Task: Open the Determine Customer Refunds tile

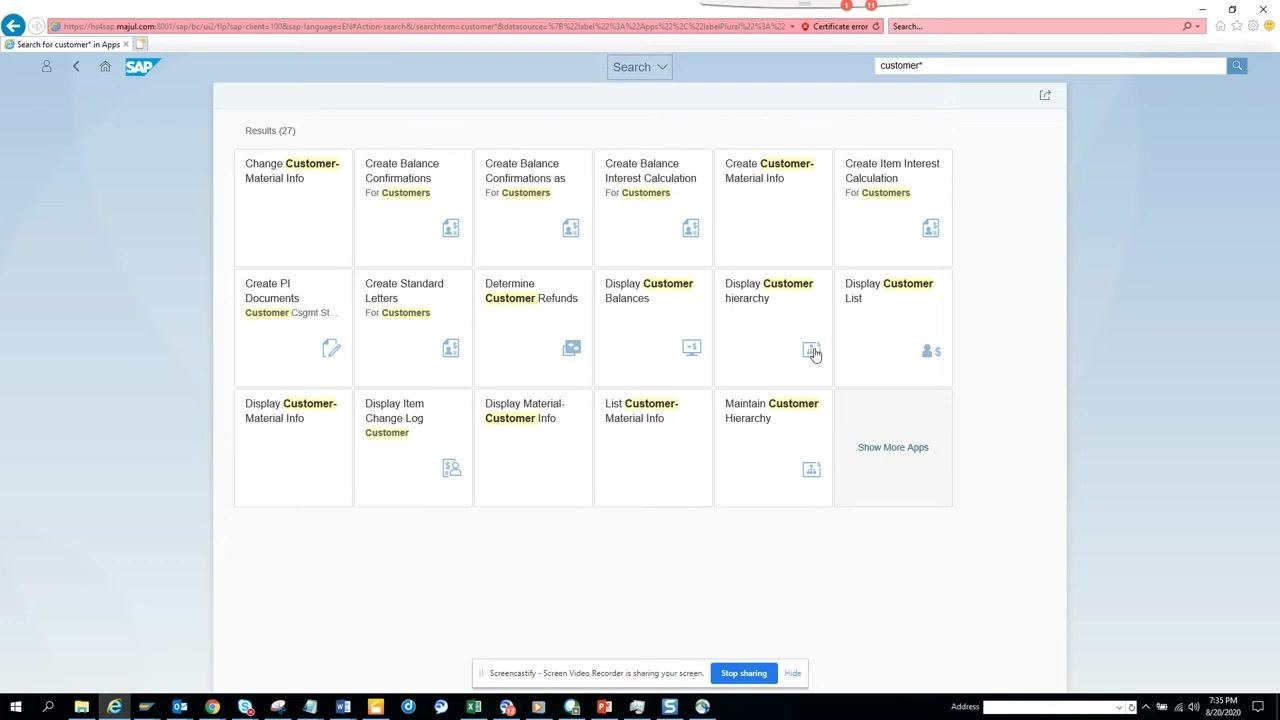Action: click(x=533, y=327)
